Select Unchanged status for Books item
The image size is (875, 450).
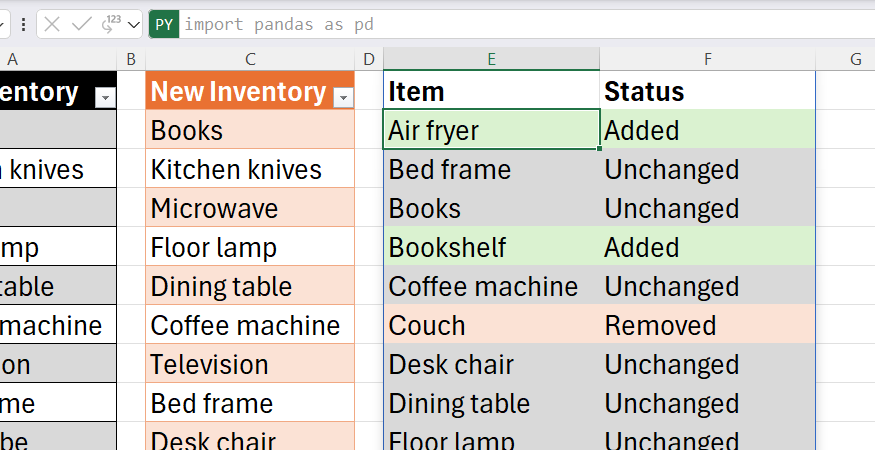[708, 208]
